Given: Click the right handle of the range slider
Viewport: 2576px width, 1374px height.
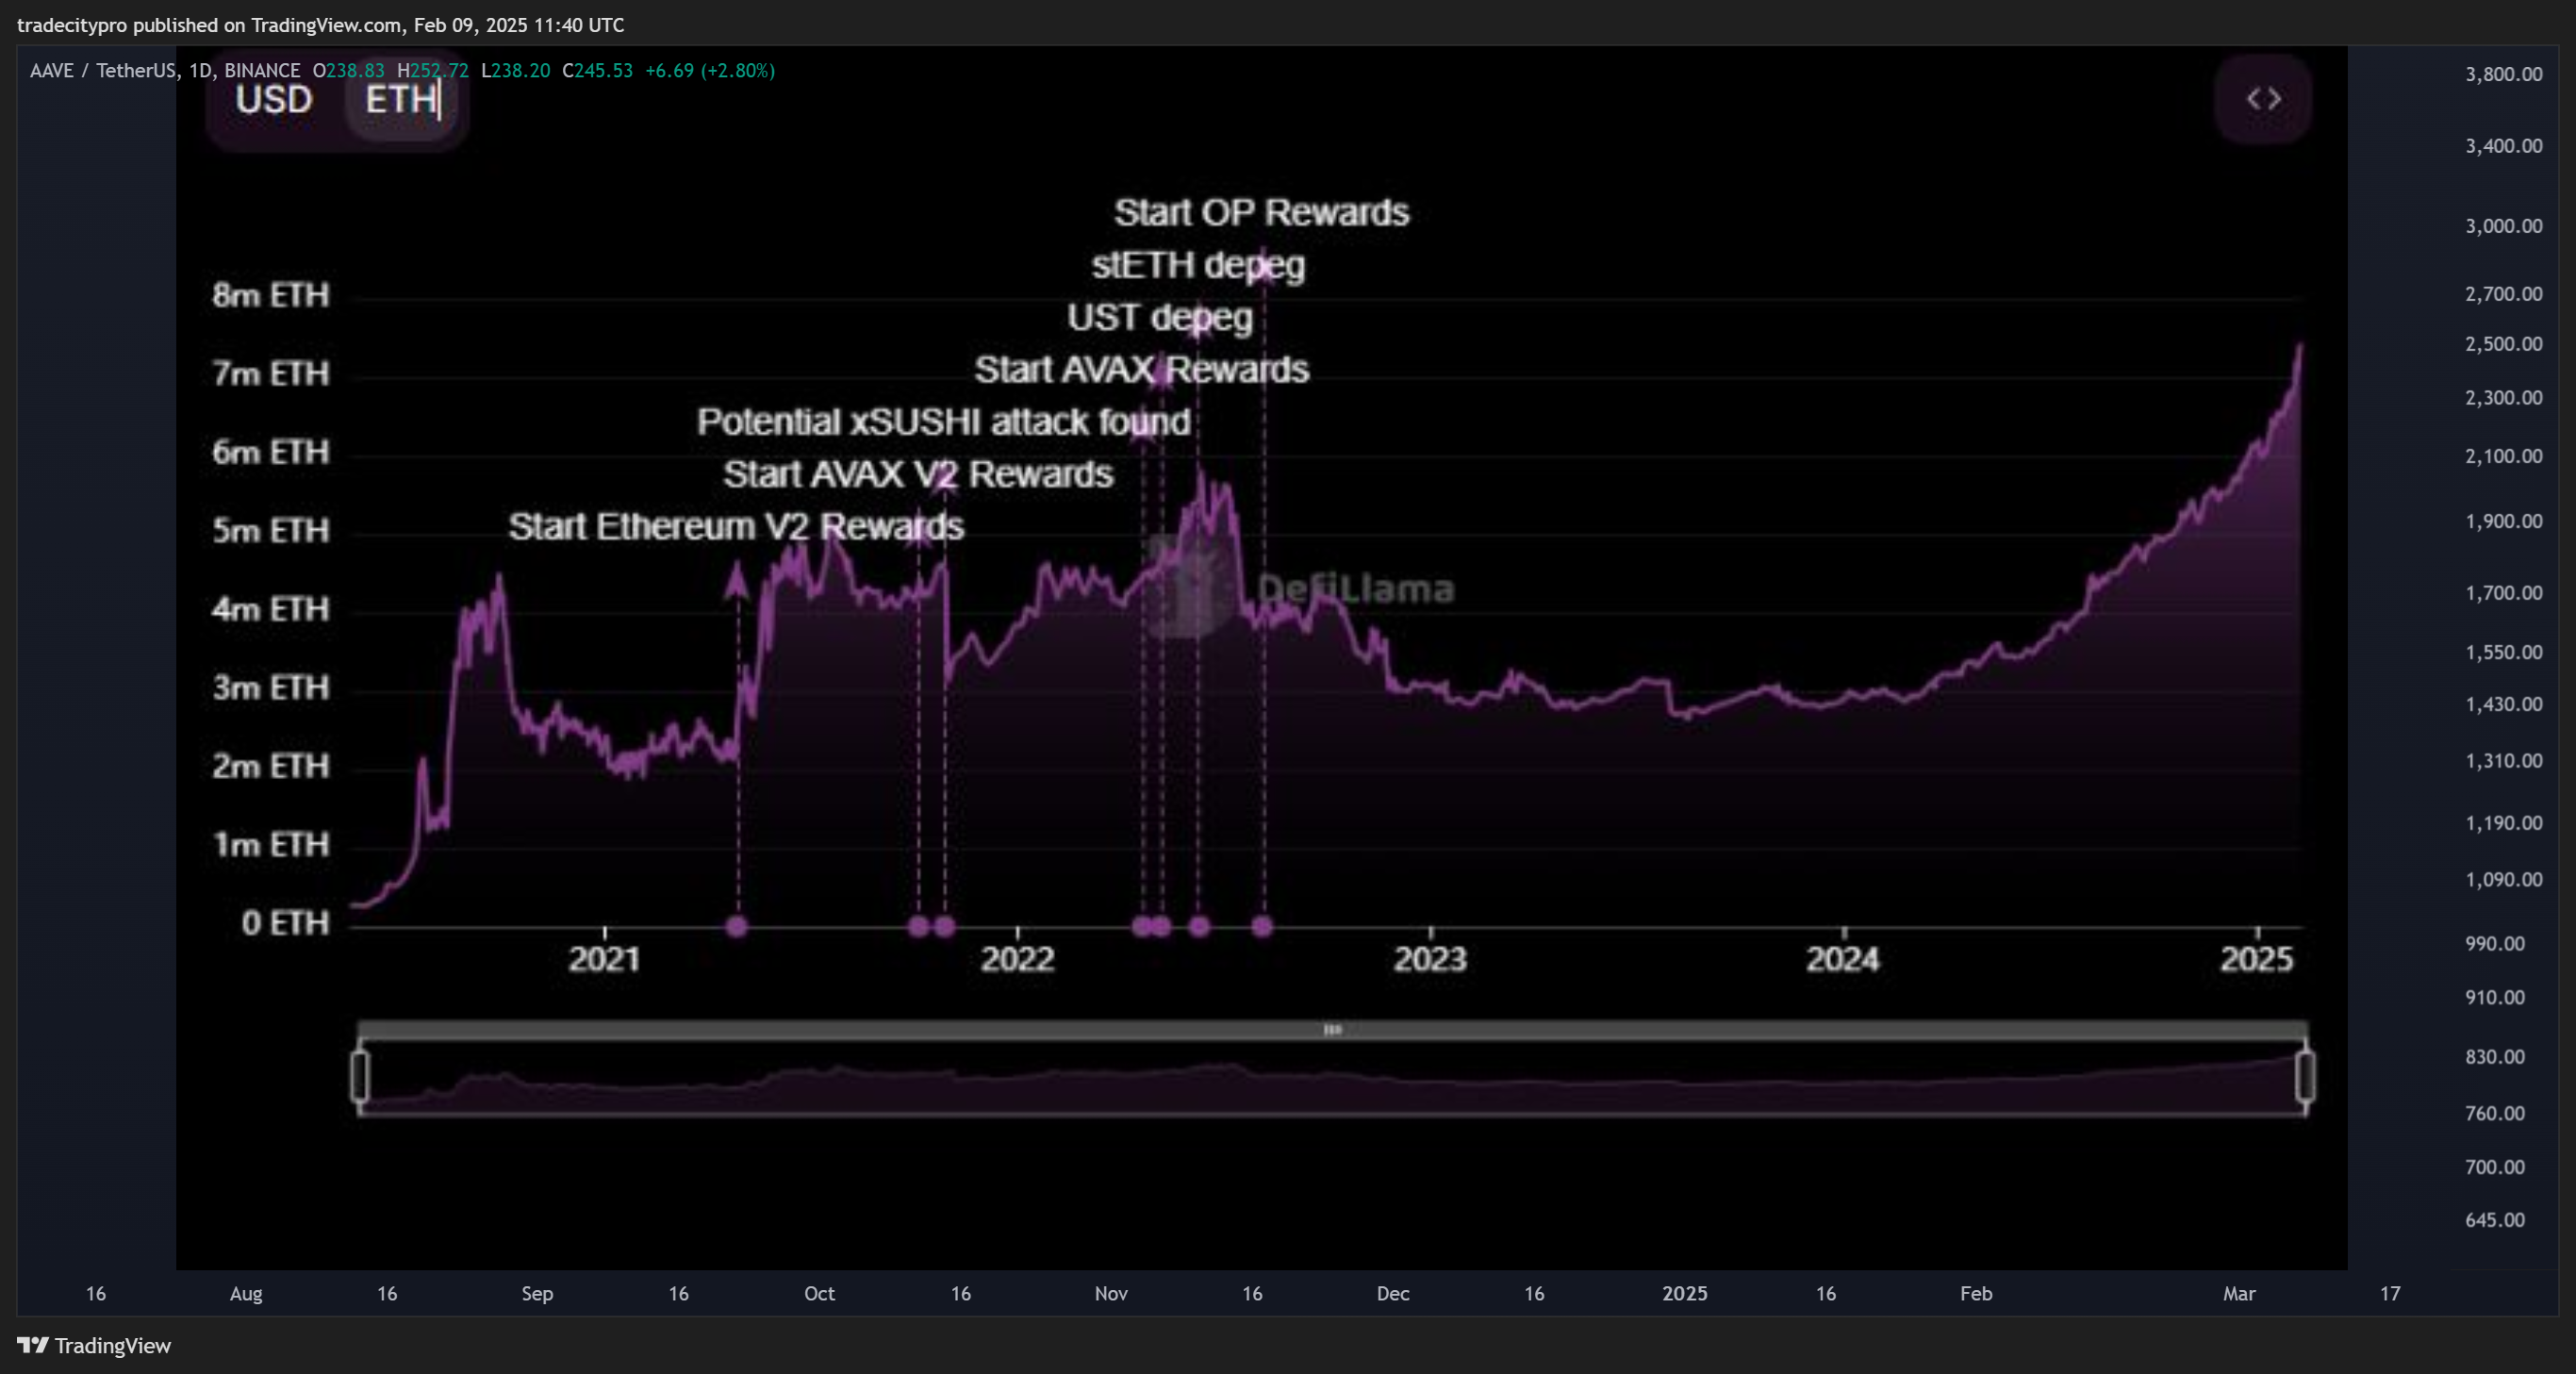Looking at the screenshot, I should 2305,1077.
